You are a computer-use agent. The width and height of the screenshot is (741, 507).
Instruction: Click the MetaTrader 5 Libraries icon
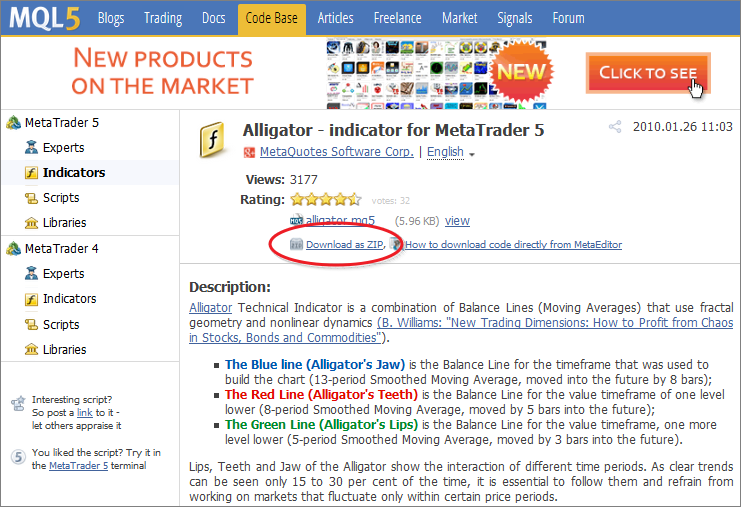[x=31, y=223]
